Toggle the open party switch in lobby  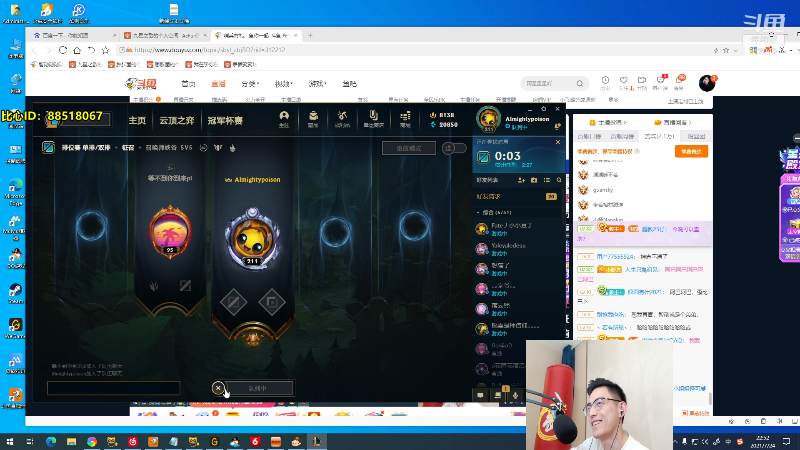(454, 148)
